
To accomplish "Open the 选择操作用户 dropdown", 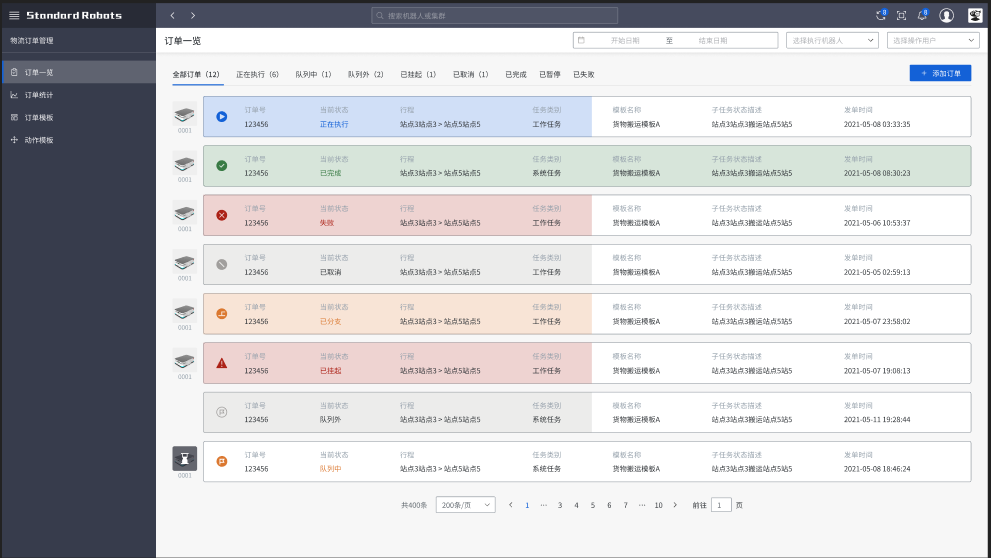I will tap(933, 40).
